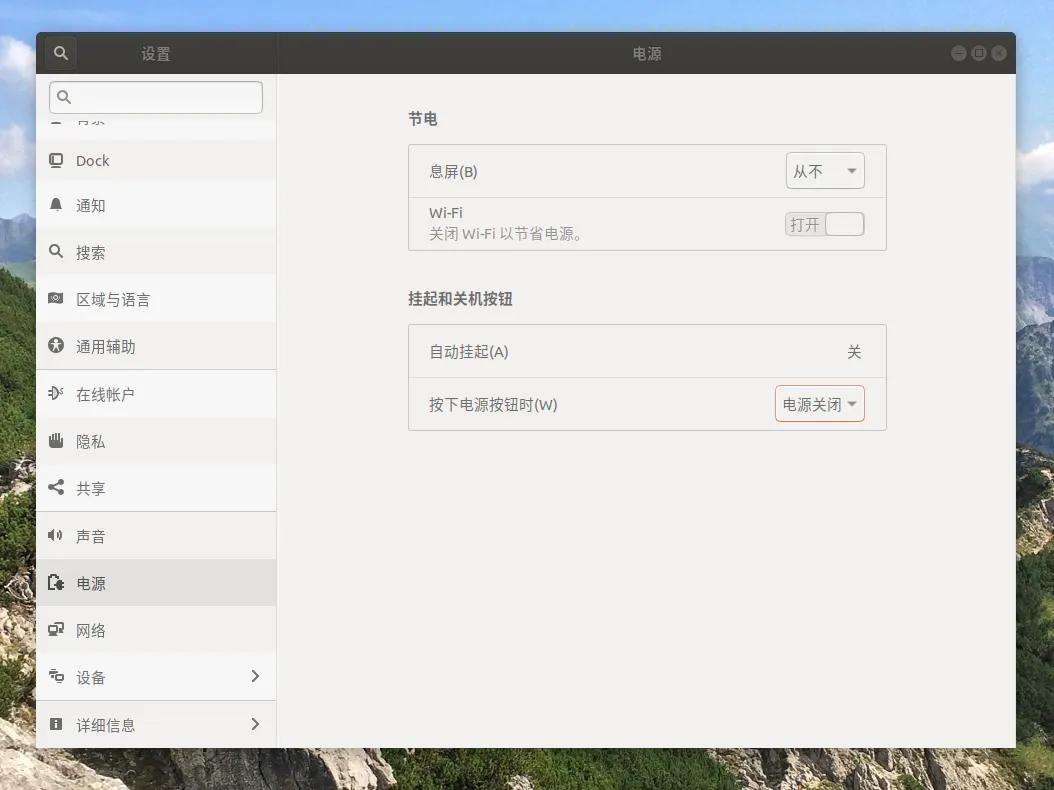The height and width of the screenshot is (790, 1054).
Task: Expand the 详细信息 submenu chevron
Action: click(x=255, y=724)
